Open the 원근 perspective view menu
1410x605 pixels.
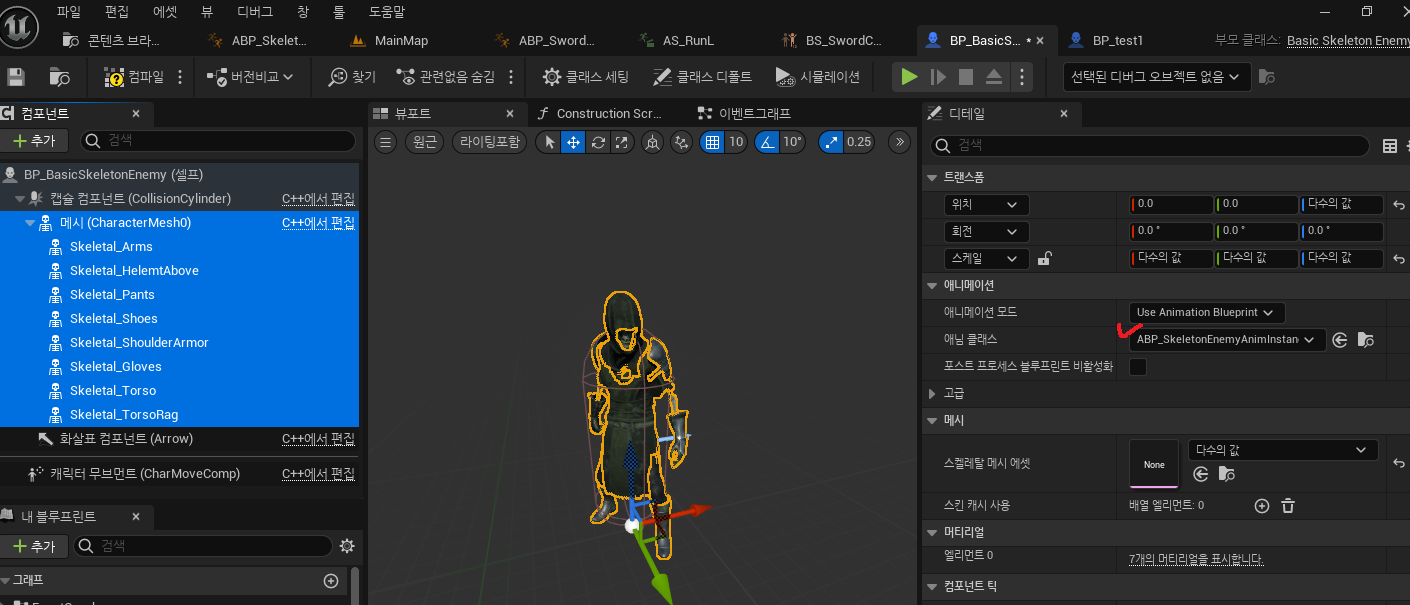(x=425, y=142)
